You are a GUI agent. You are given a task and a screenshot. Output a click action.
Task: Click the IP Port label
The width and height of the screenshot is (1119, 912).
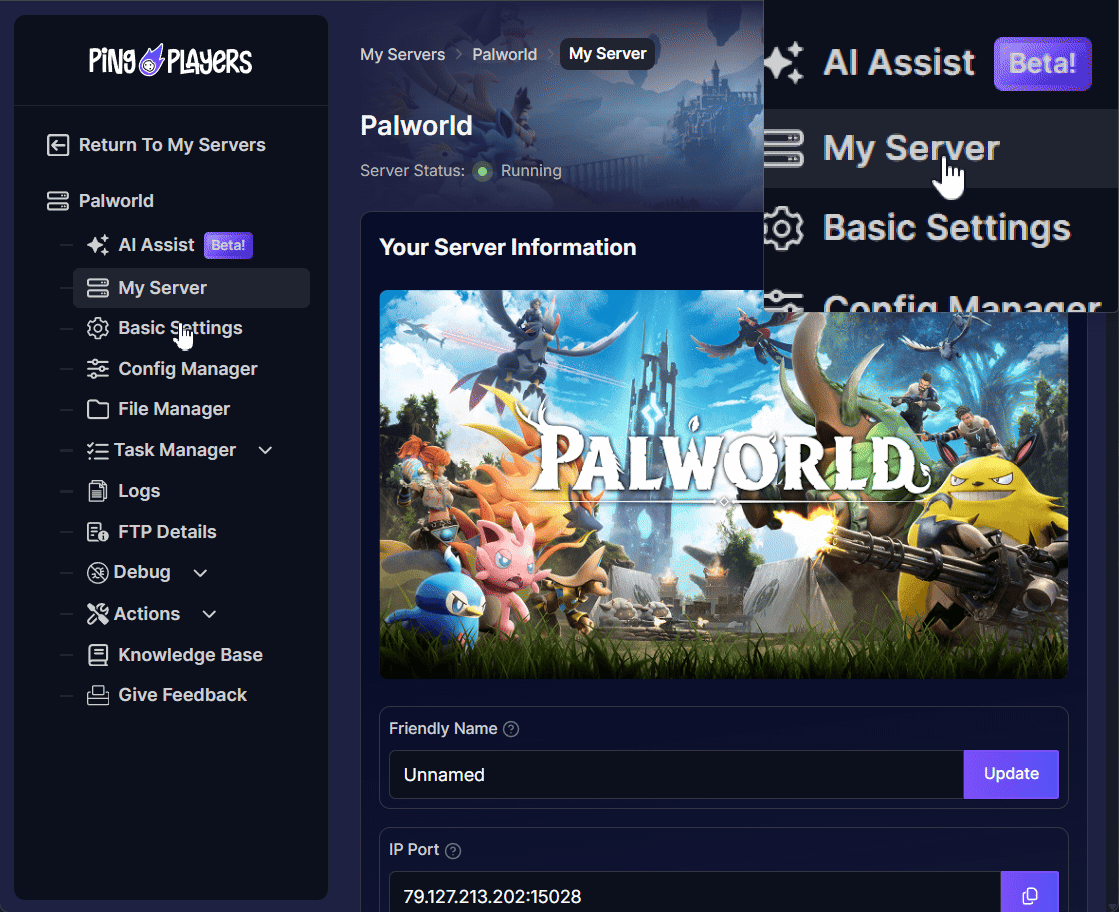414,850
